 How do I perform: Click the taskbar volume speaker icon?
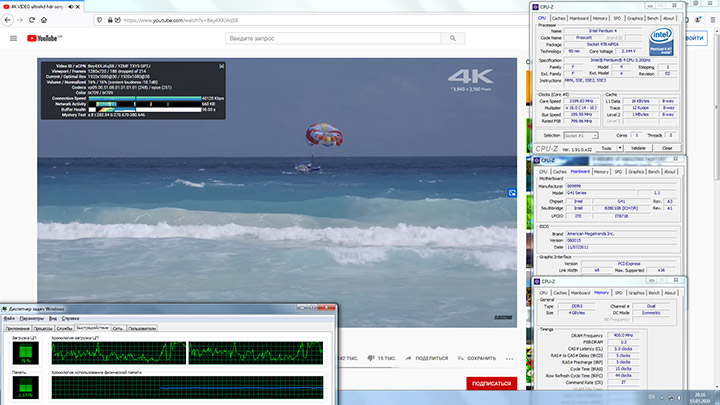pyautogui.click(x=679, y=398)
